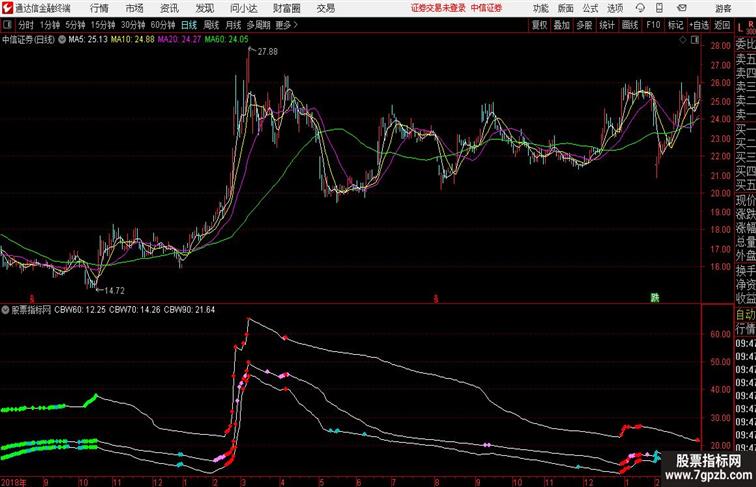Open the 公式 formula menu

click(x=590, y=8)
